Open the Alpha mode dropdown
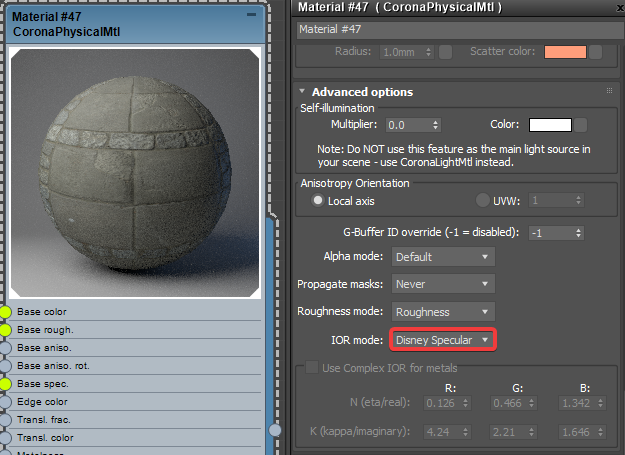625x455 pixels. click(443, 257)
